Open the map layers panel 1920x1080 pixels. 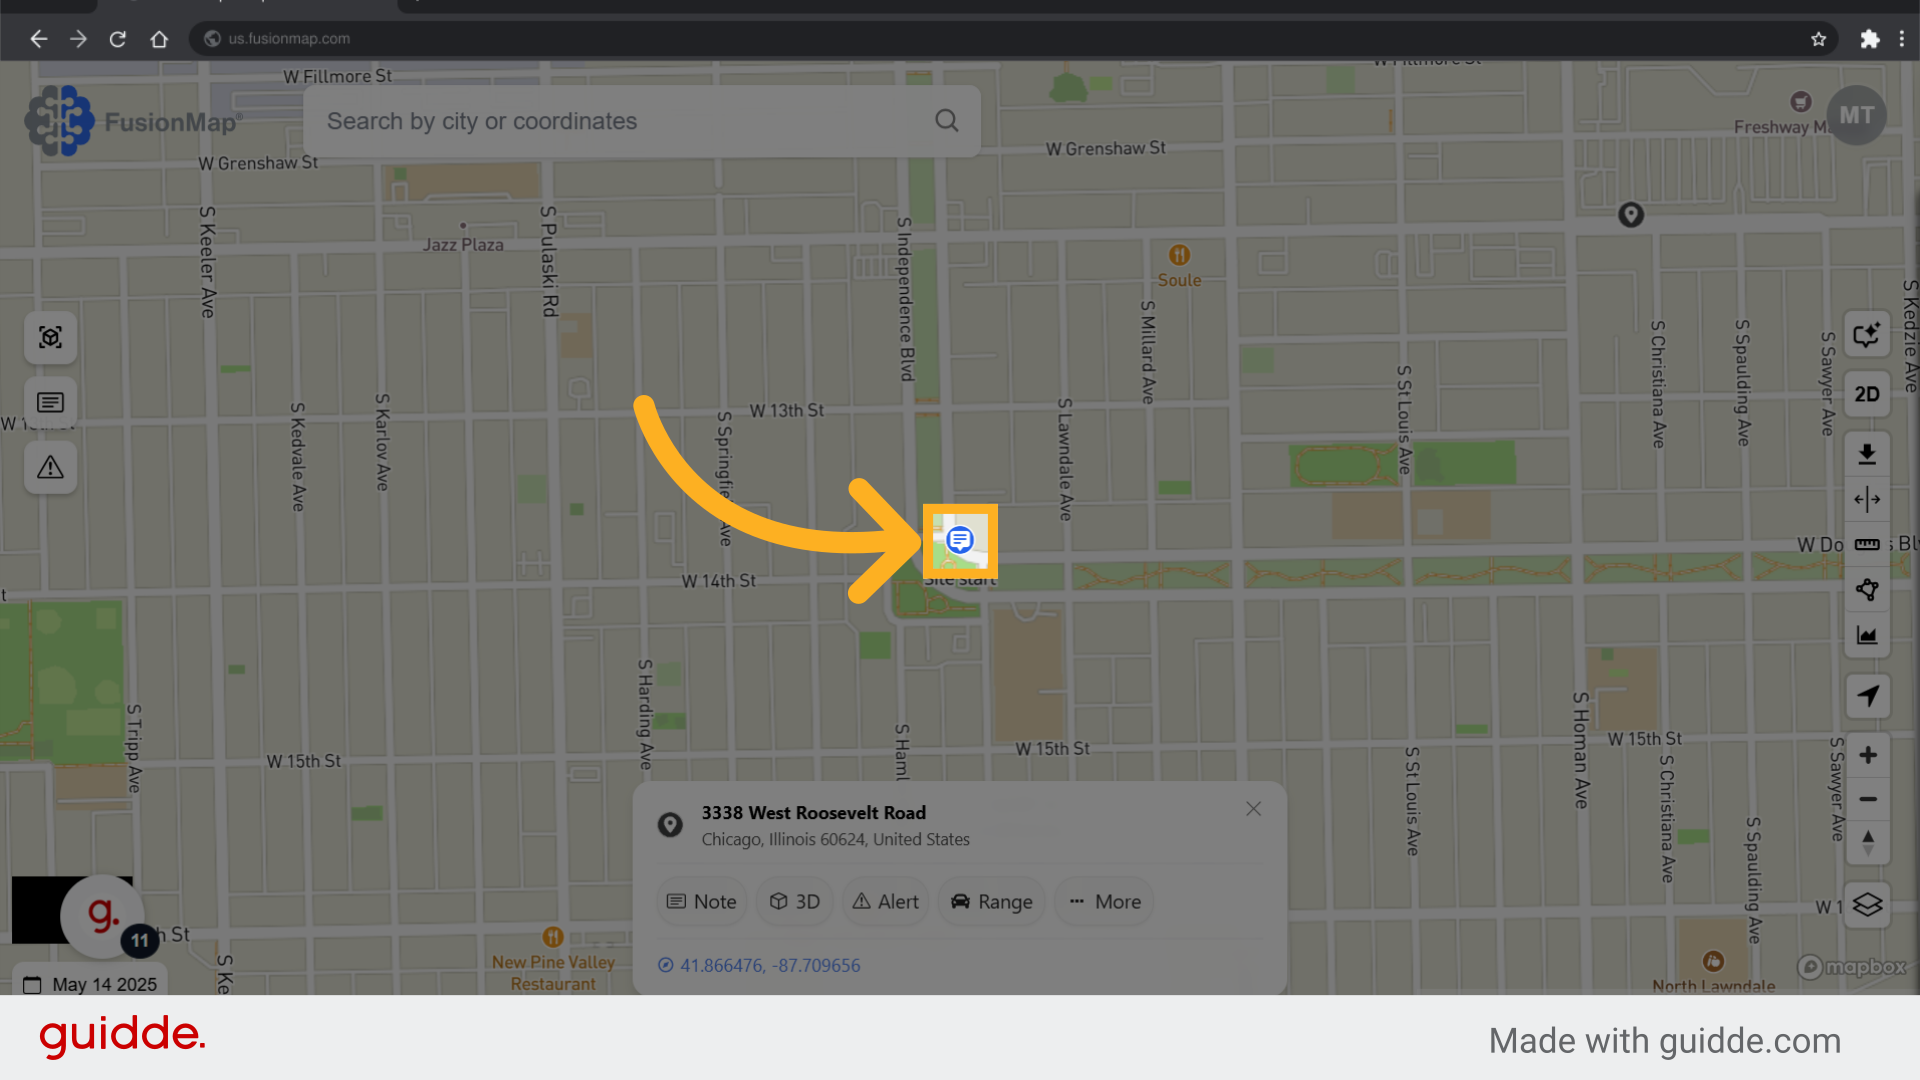(1867, 905)
